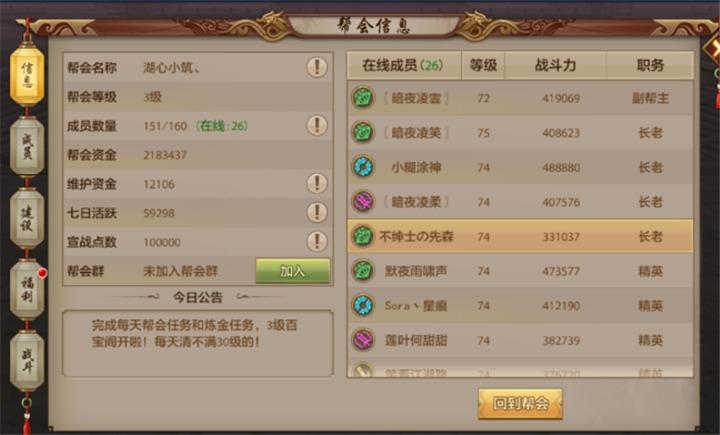This screenshot has height=435, width=720.
Task: Click green 加入 button for 帮会群
Action: coord(293,271)
